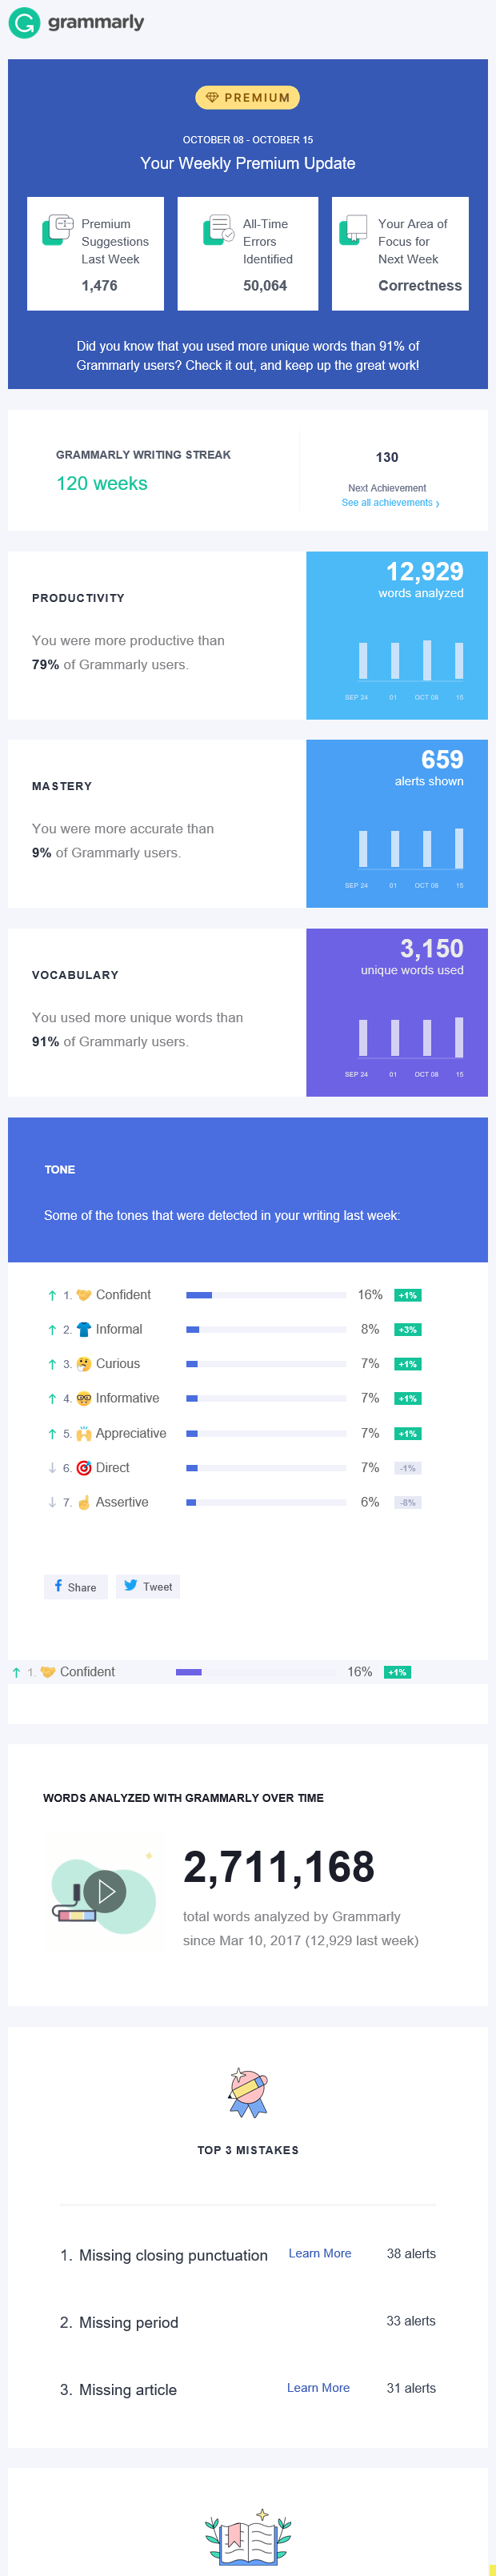Click the Top 3 Mistakes award icon
Screen dimensions: 496x2576
[247, 2092]
